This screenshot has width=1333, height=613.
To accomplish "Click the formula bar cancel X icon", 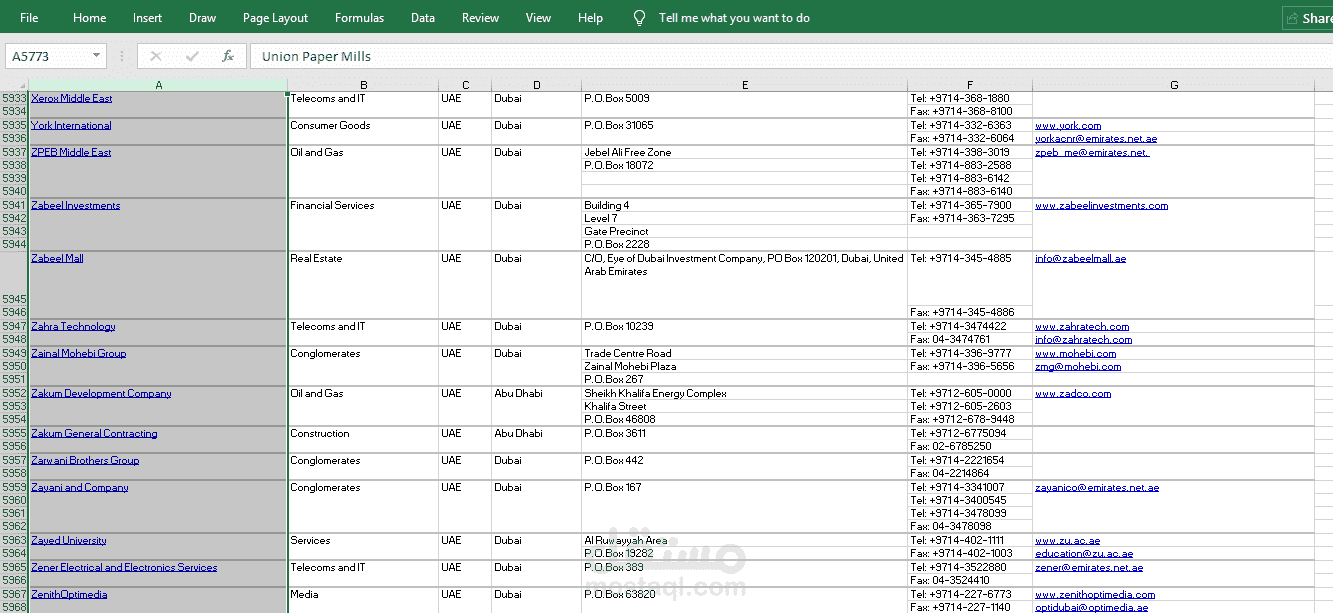I will click(155, 57).
